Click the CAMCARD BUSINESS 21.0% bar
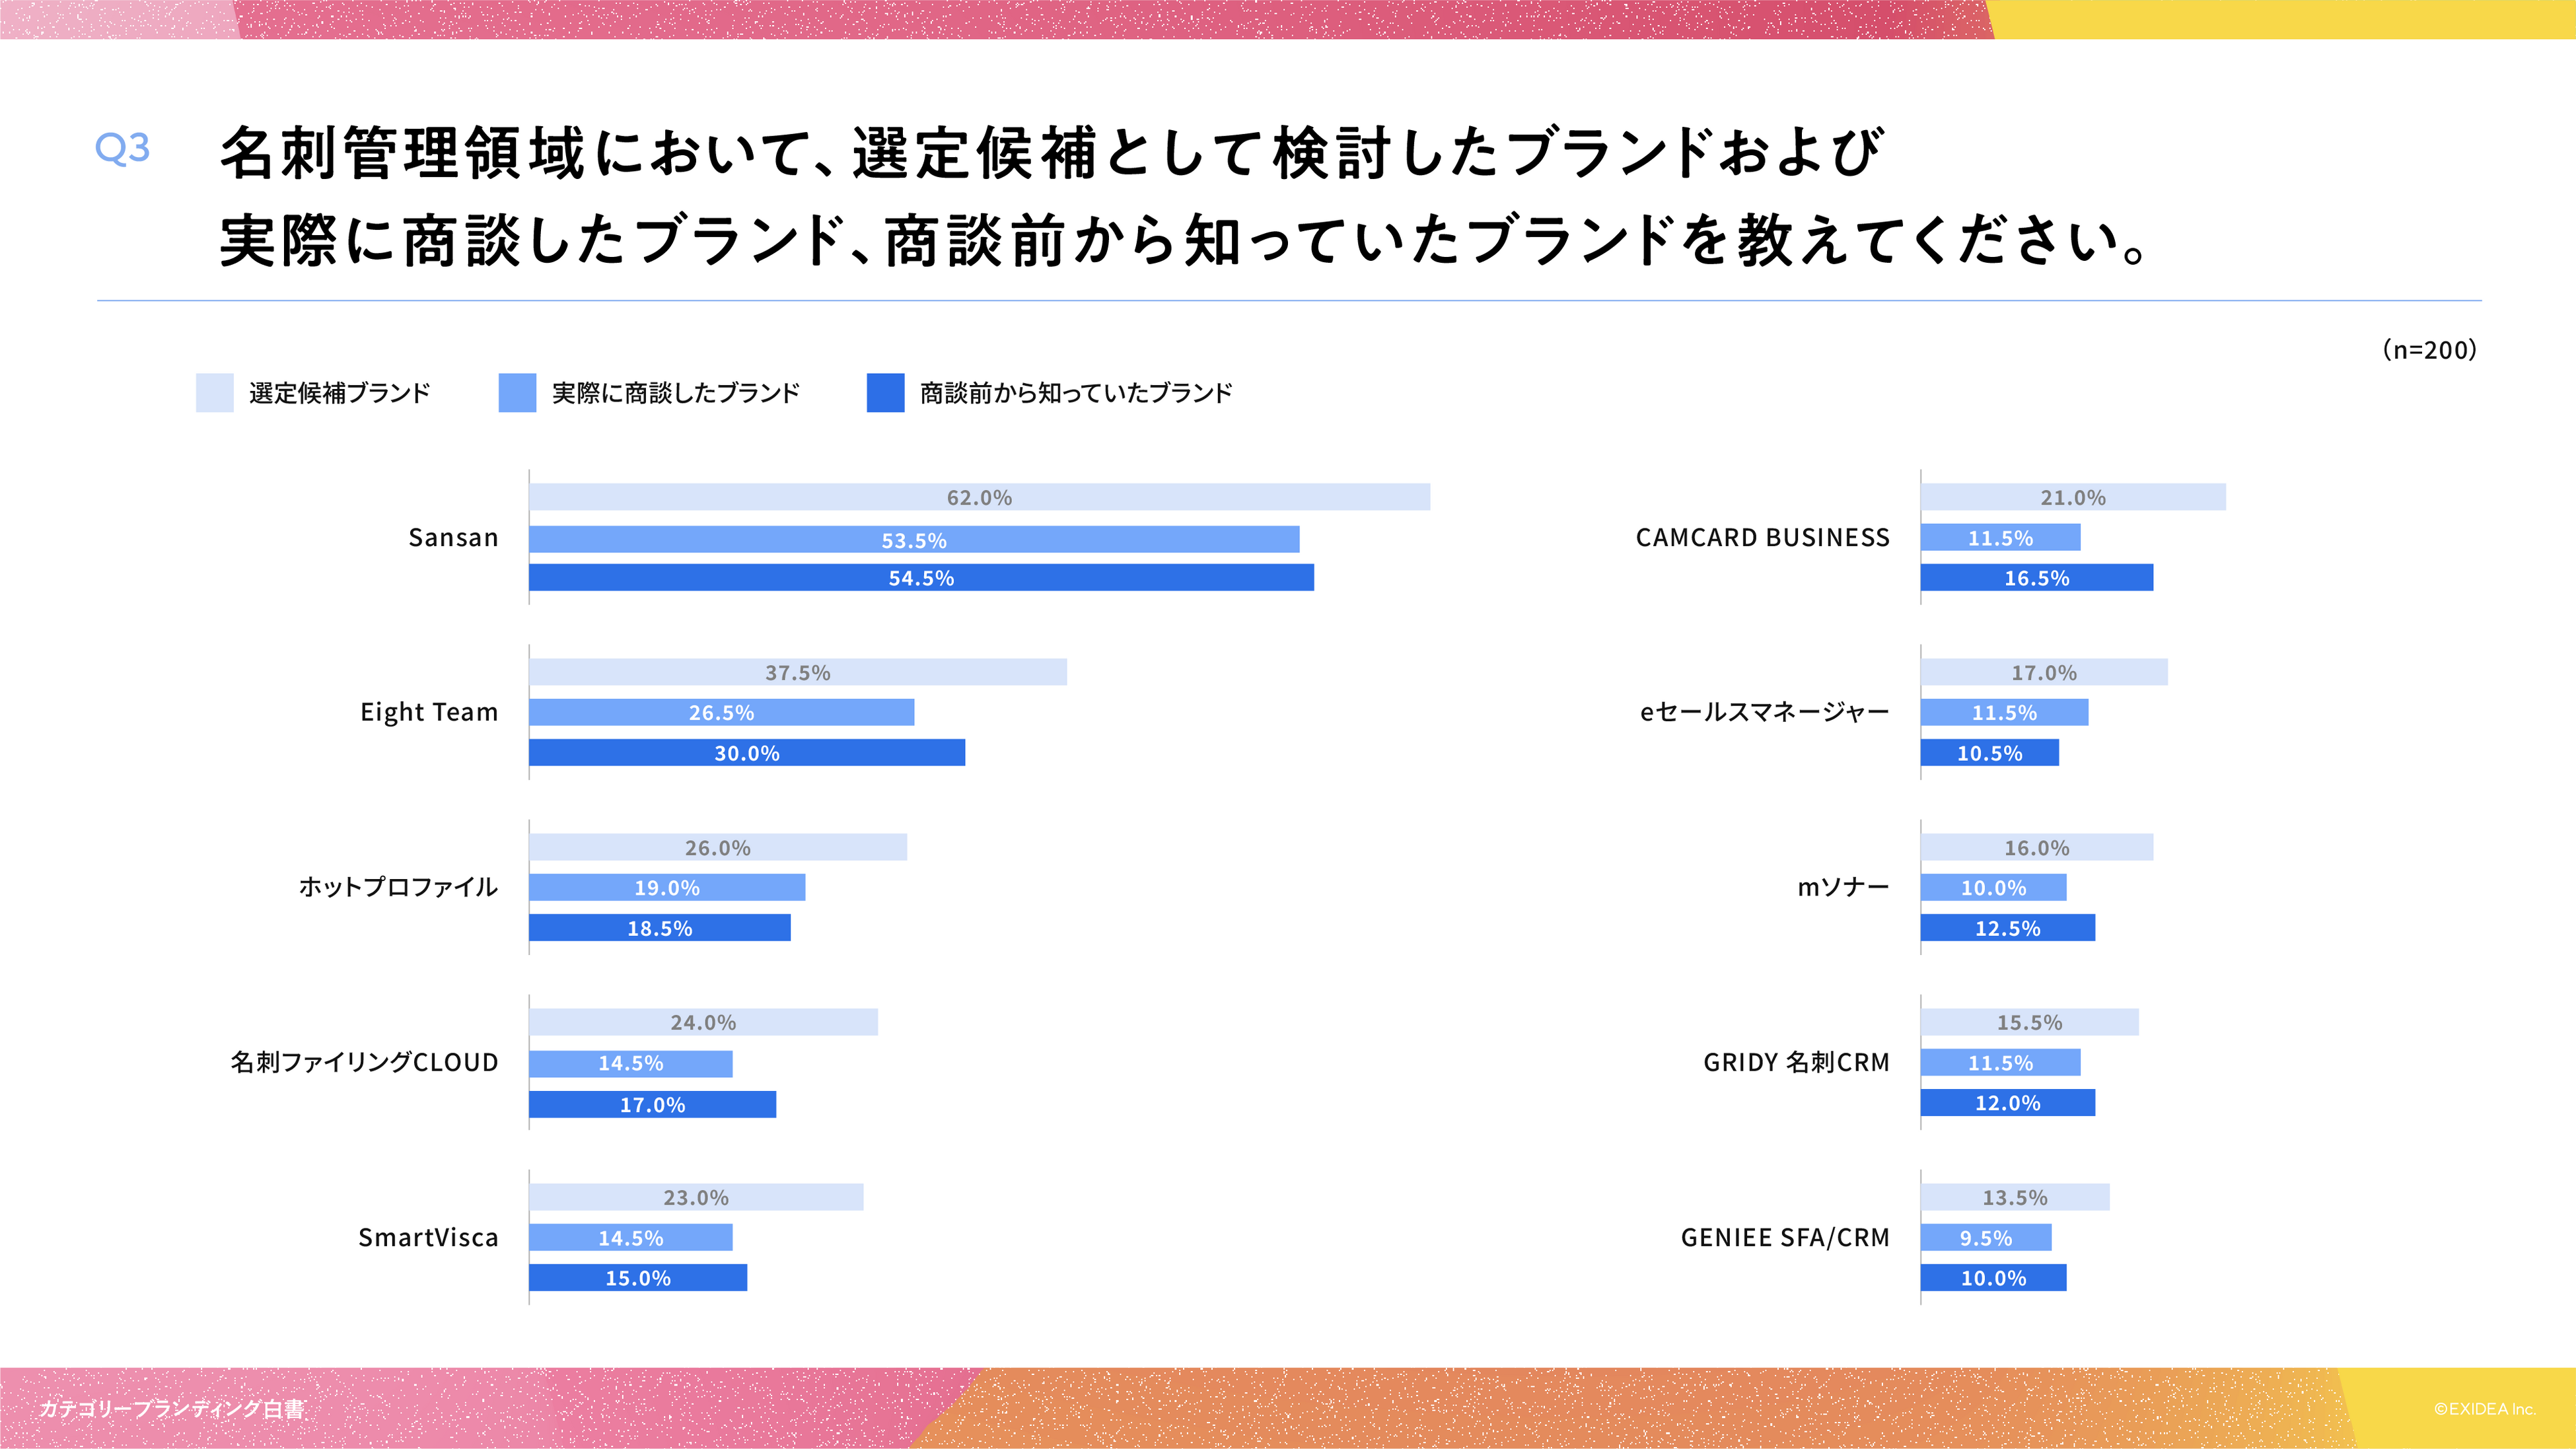 (2072, 497)
